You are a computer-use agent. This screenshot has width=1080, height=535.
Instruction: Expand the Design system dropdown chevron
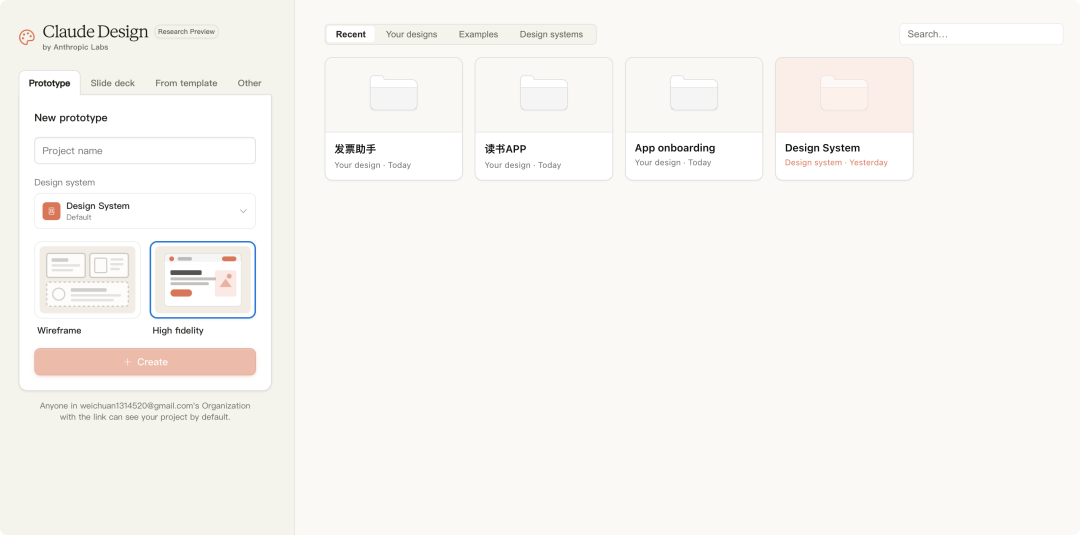243,211
